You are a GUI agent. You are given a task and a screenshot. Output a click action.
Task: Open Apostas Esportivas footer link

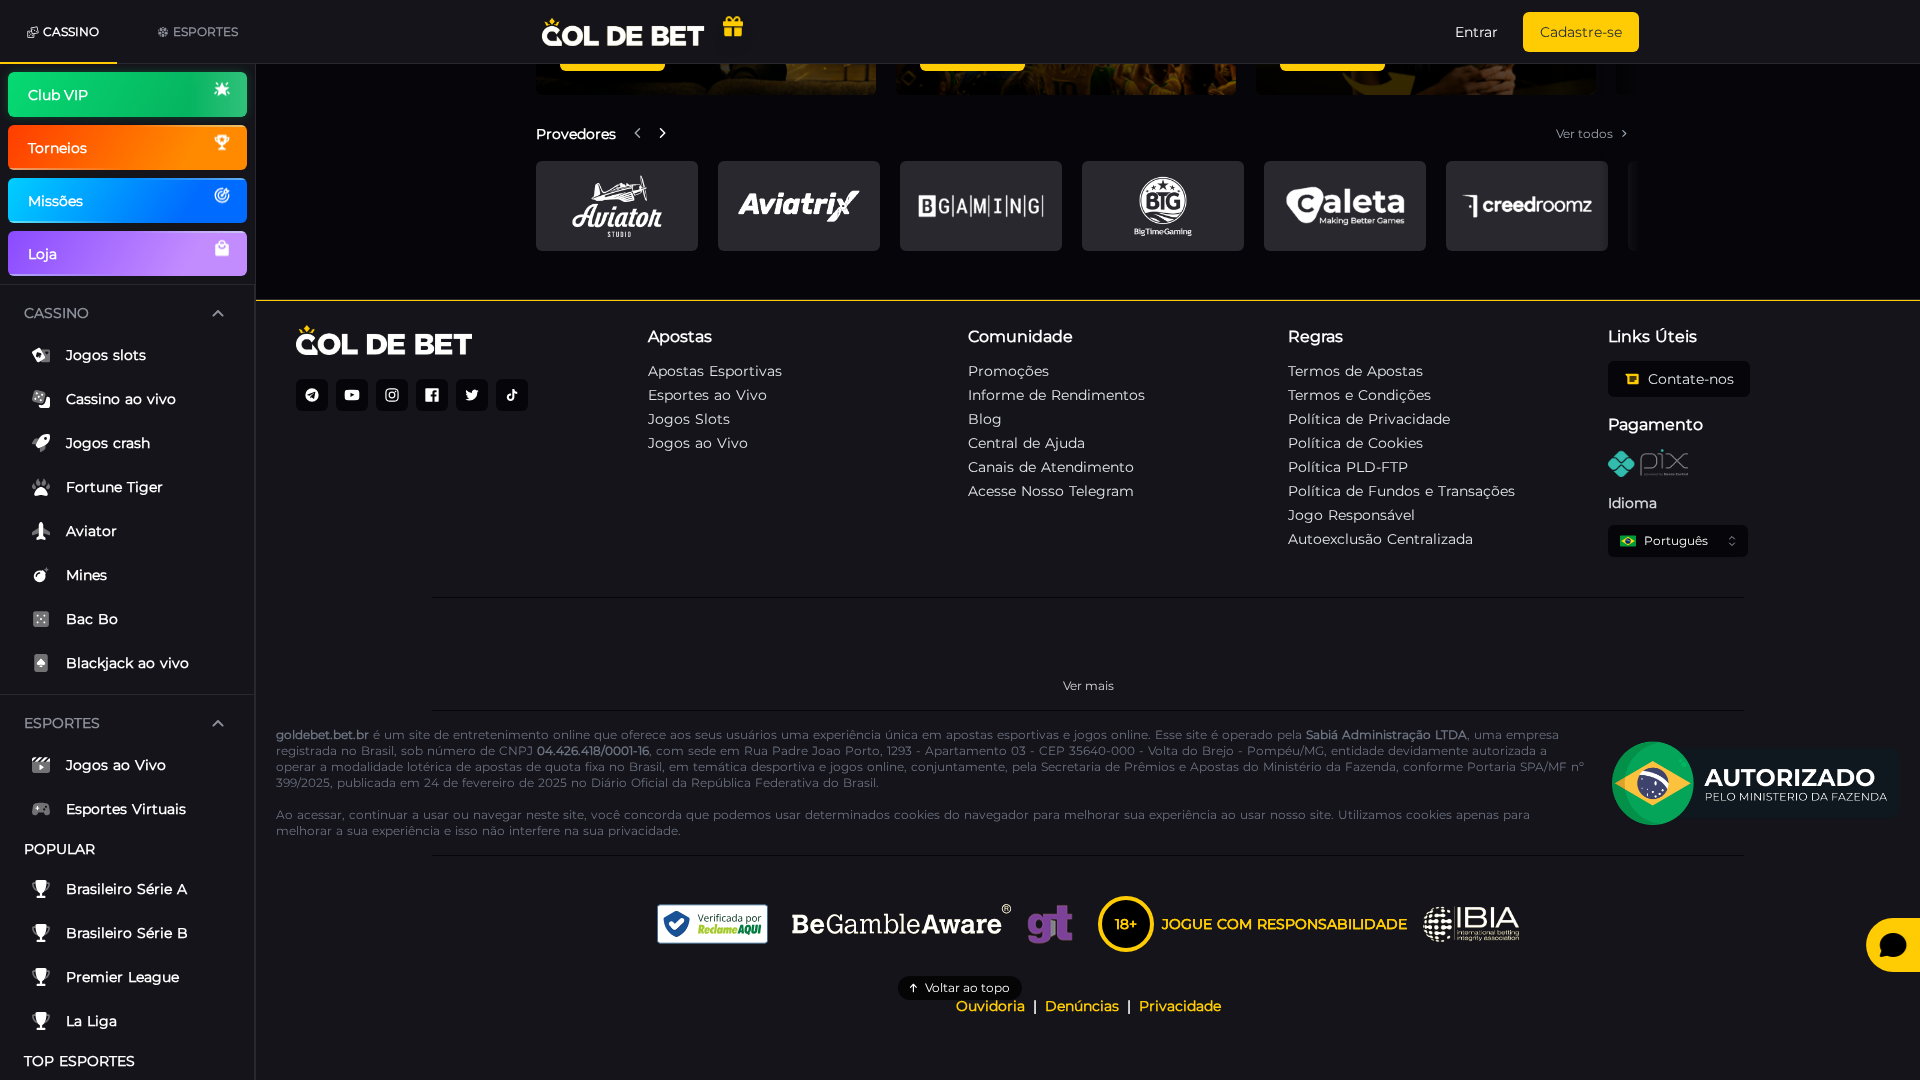715,371
